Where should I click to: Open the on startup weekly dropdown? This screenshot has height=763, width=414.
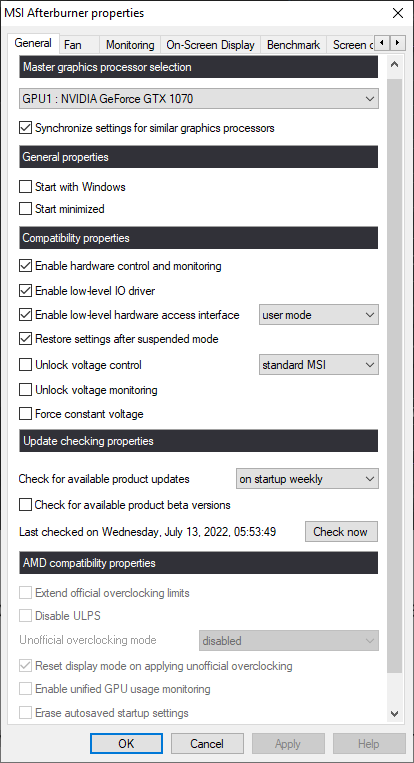pos(307,479)
